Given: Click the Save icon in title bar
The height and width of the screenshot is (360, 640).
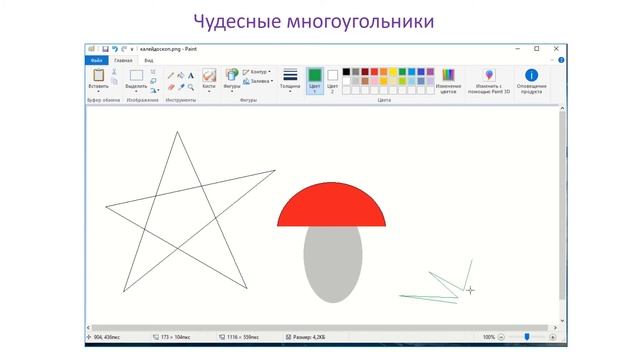Looking at the screenshot, I should [x=105, y=49].
